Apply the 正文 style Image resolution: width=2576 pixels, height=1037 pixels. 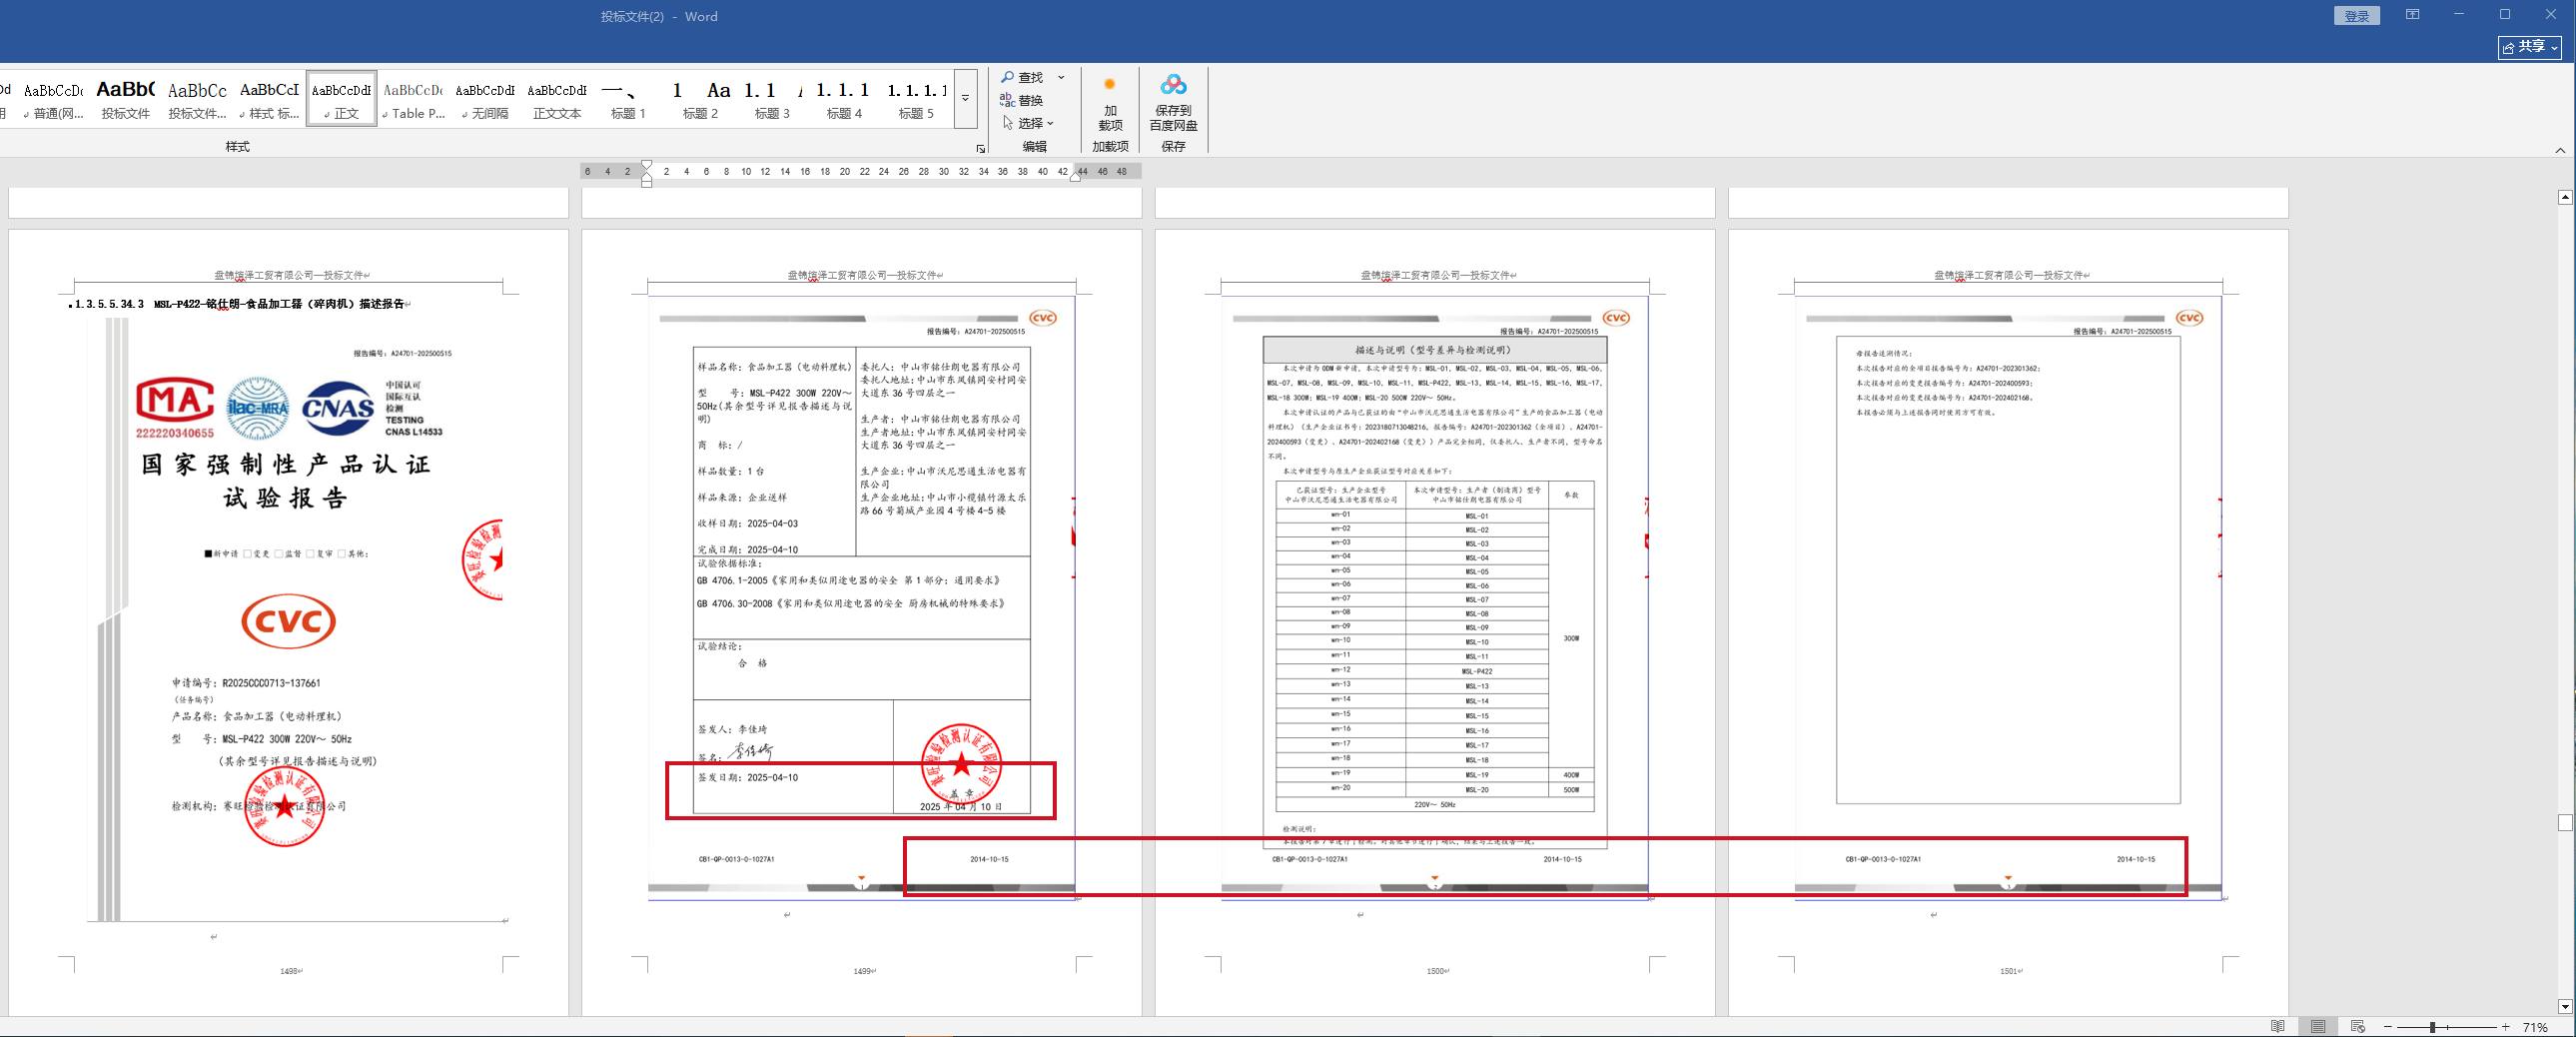tap(342, 98)
